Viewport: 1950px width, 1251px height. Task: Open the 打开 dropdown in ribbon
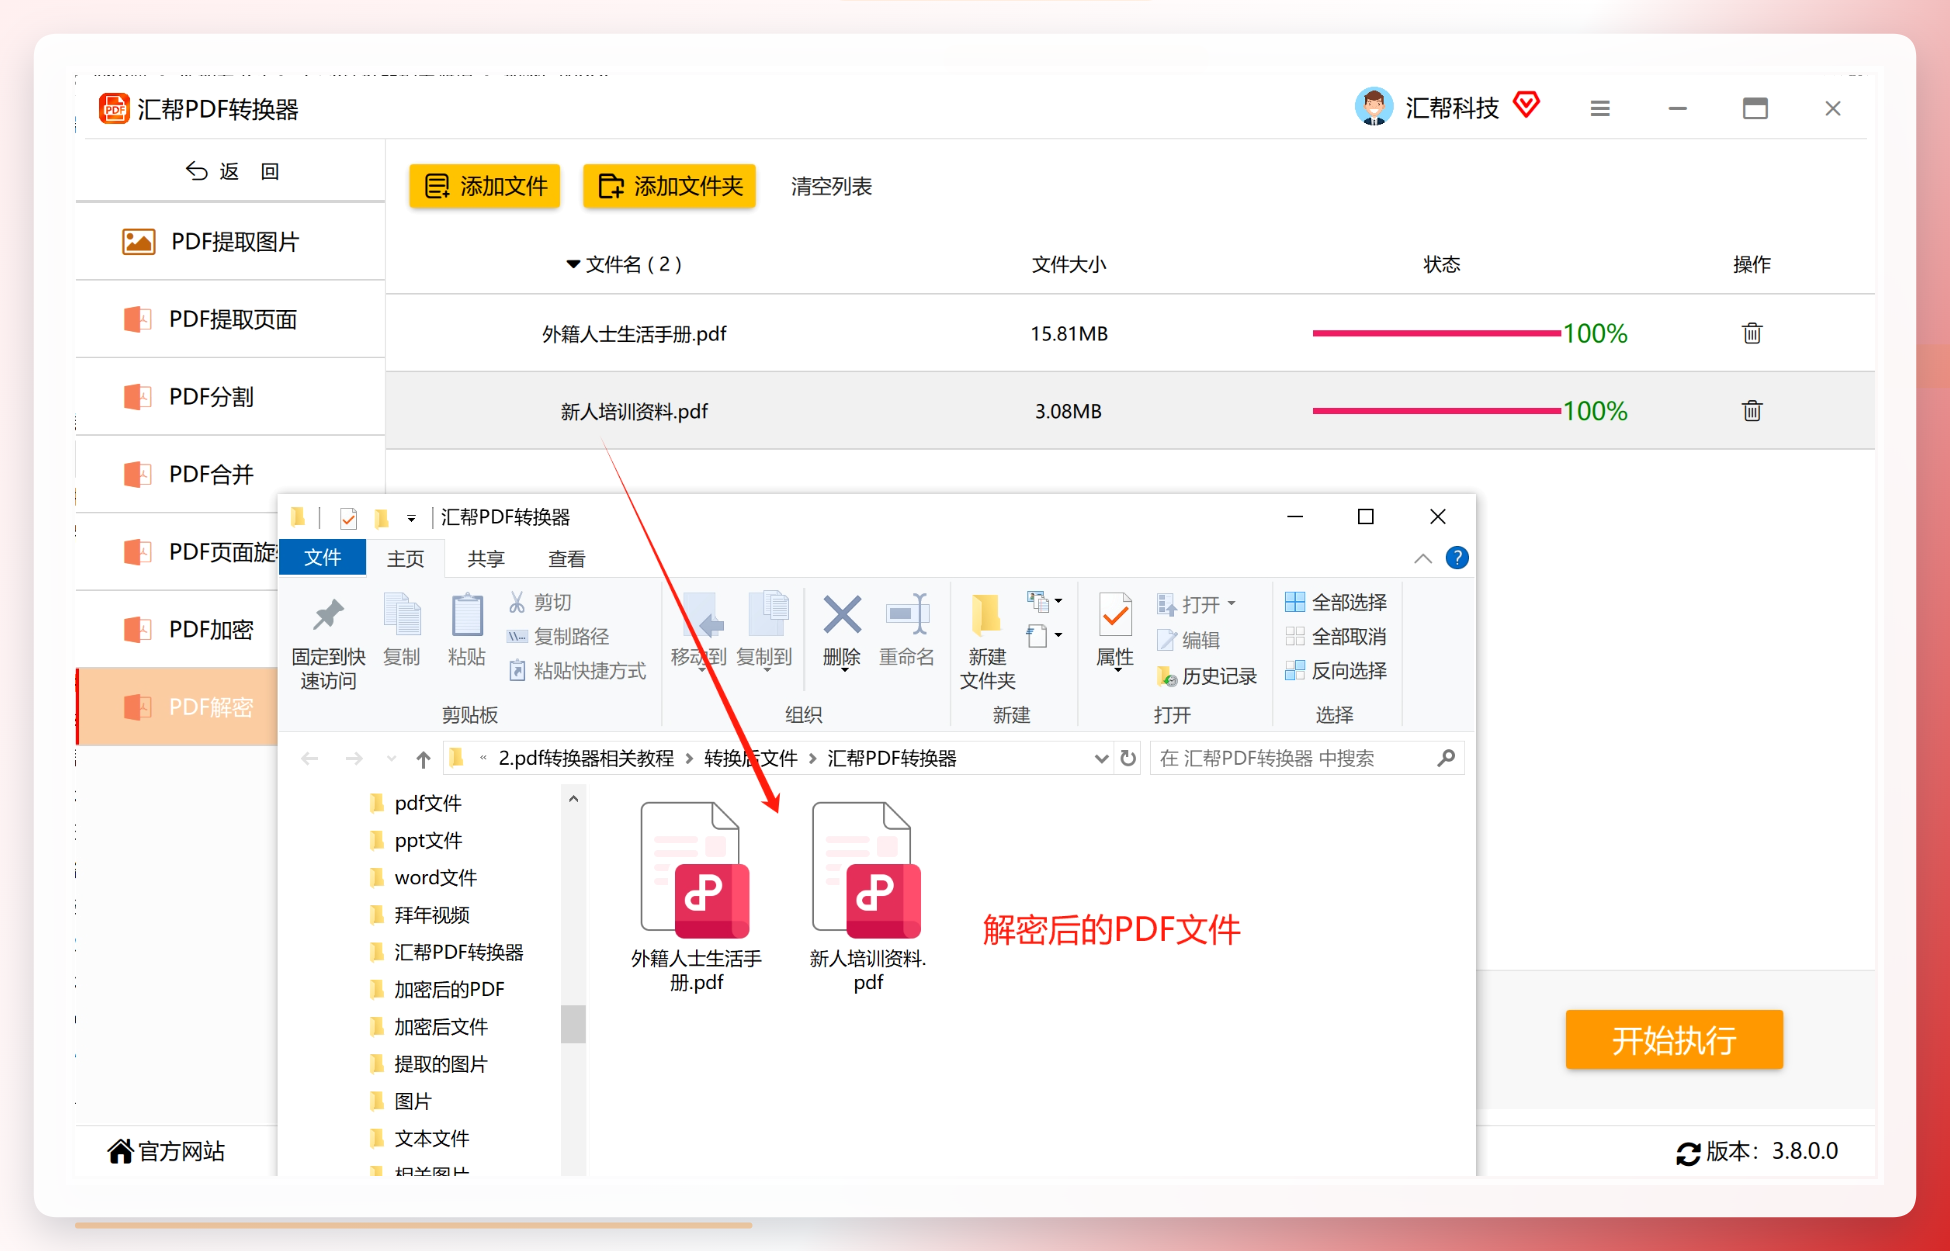tap(1197, 604)
